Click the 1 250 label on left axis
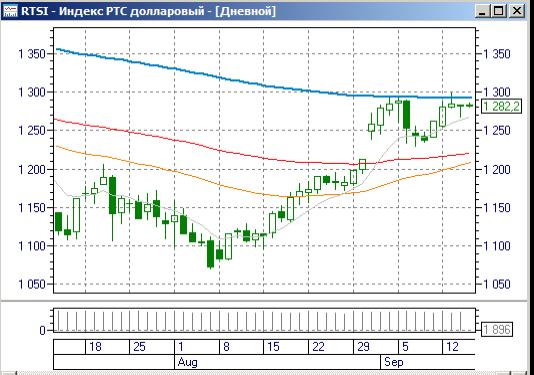Viewport: 534px width, 375px height. tap(32, 130)
